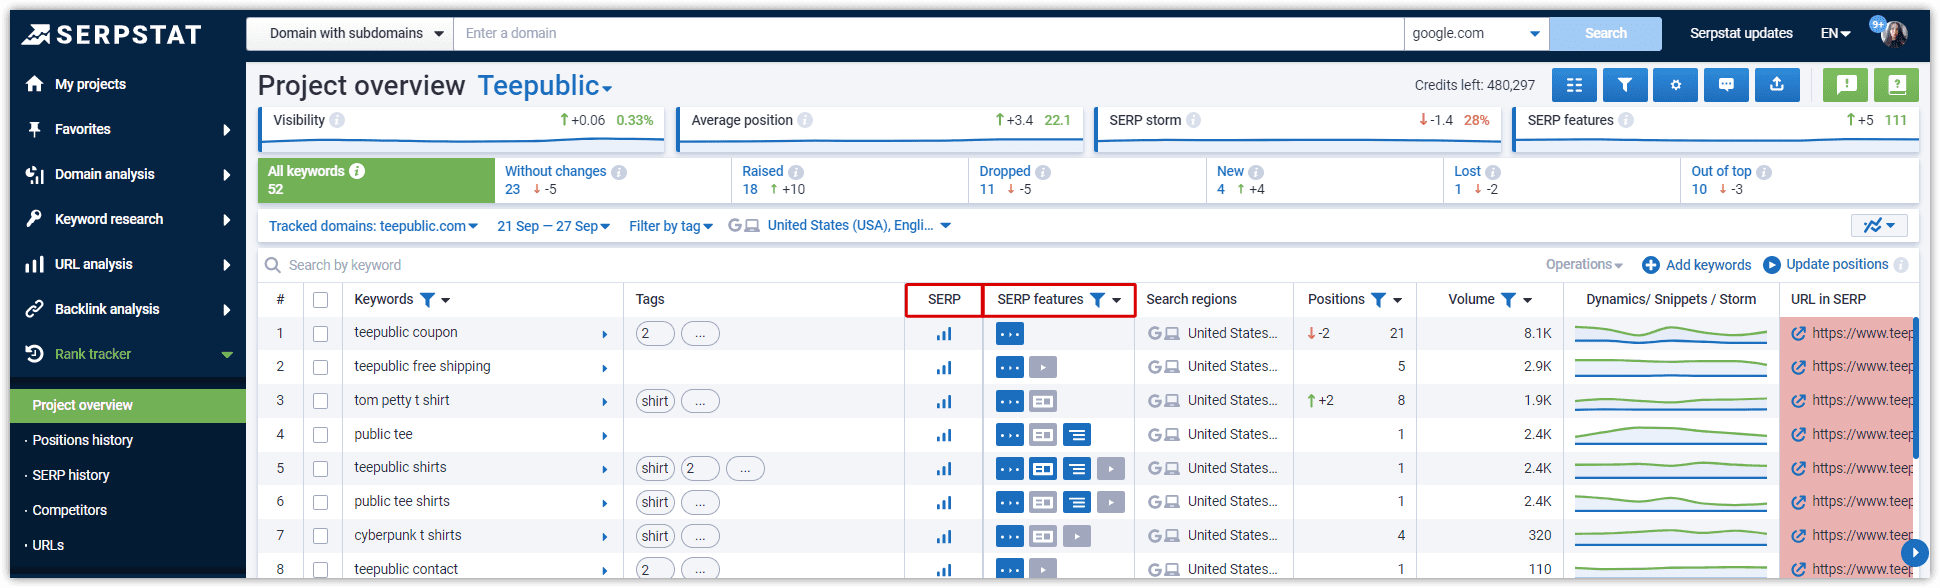Click the filter funnel in SERP features header

coord(1097,300)
